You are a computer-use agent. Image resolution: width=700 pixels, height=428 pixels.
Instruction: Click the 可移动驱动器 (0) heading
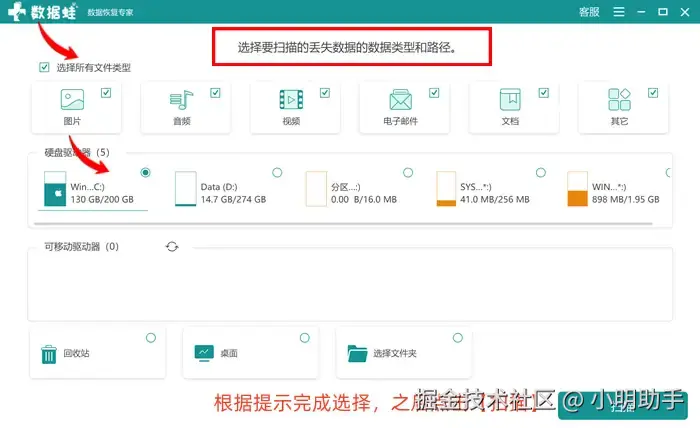click(x=81, y=246)
